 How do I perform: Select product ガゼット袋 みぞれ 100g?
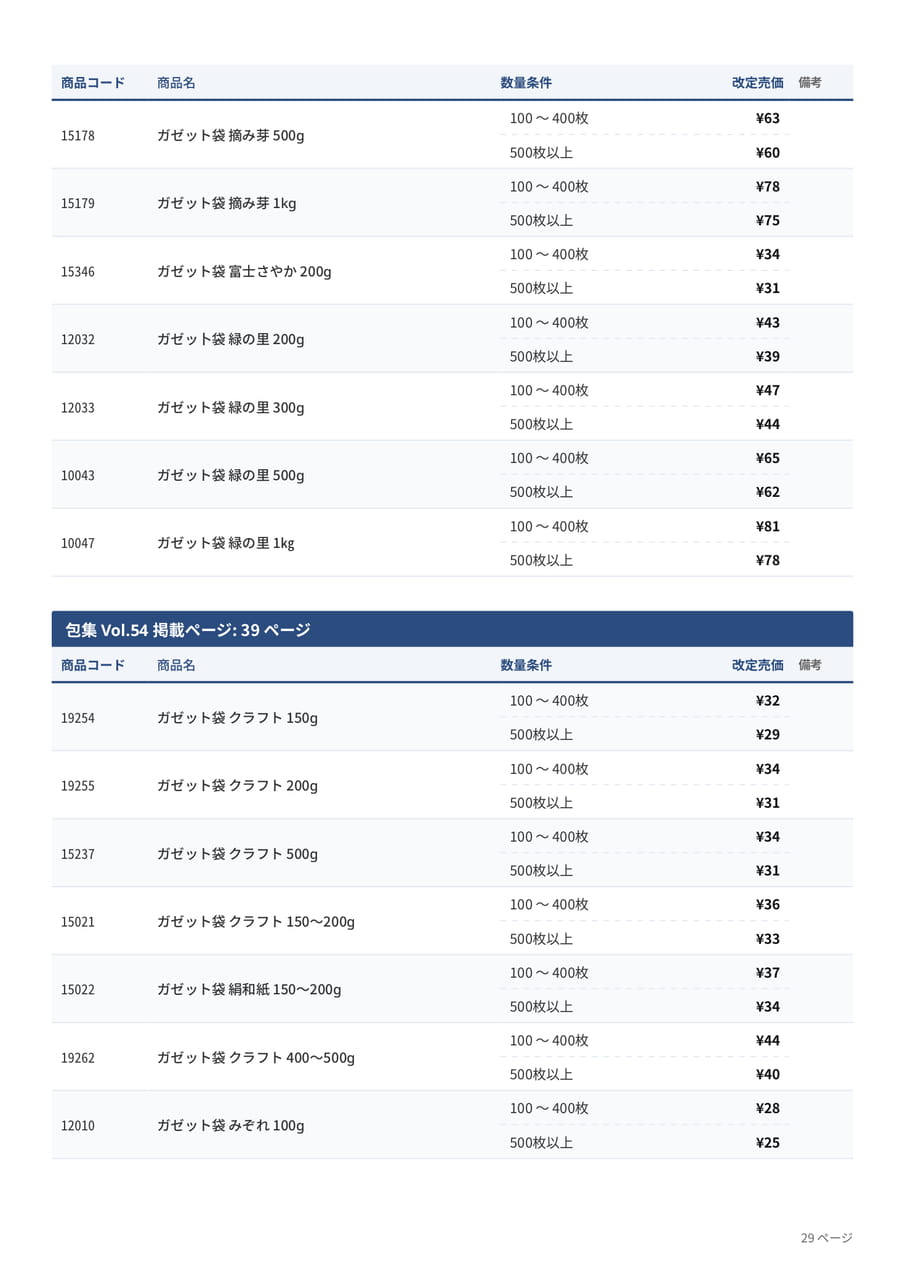tap(231, 1125)
